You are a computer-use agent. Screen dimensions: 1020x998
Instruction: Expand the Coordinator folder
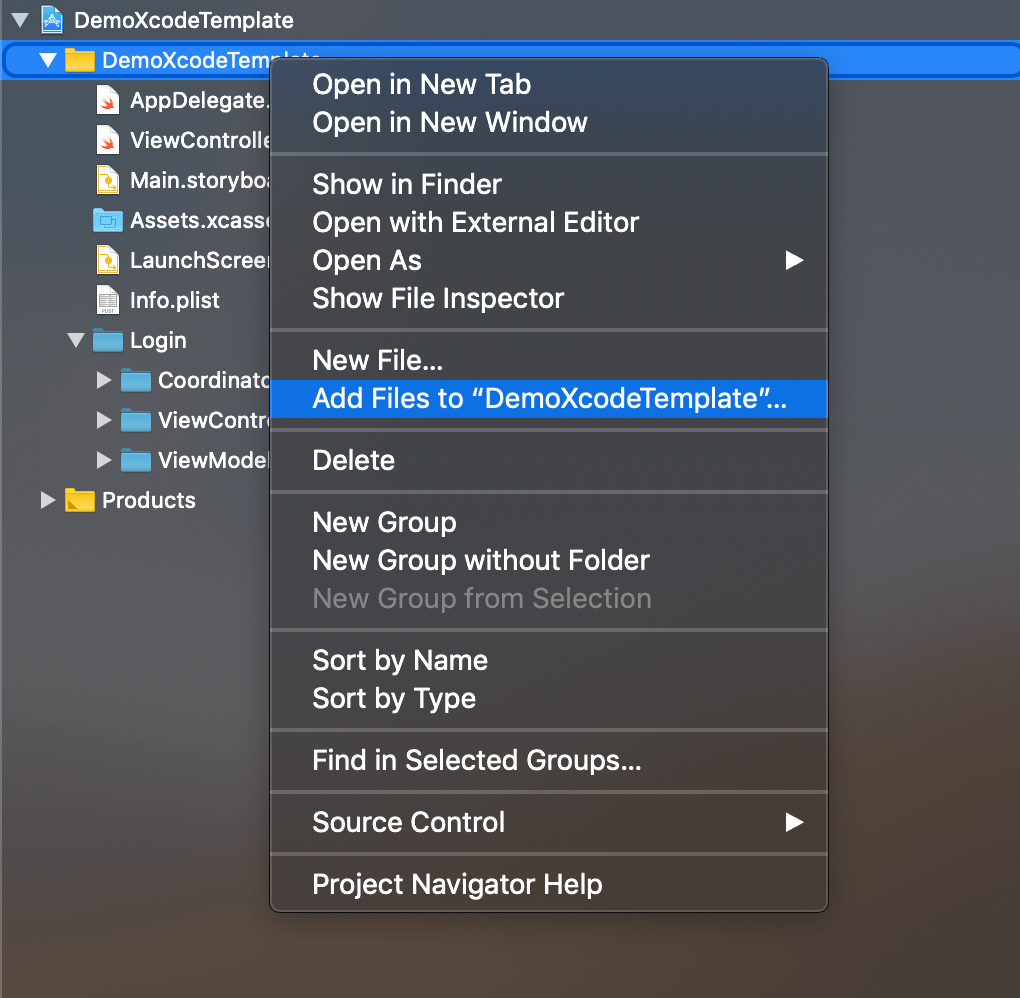tap(103, 380)
